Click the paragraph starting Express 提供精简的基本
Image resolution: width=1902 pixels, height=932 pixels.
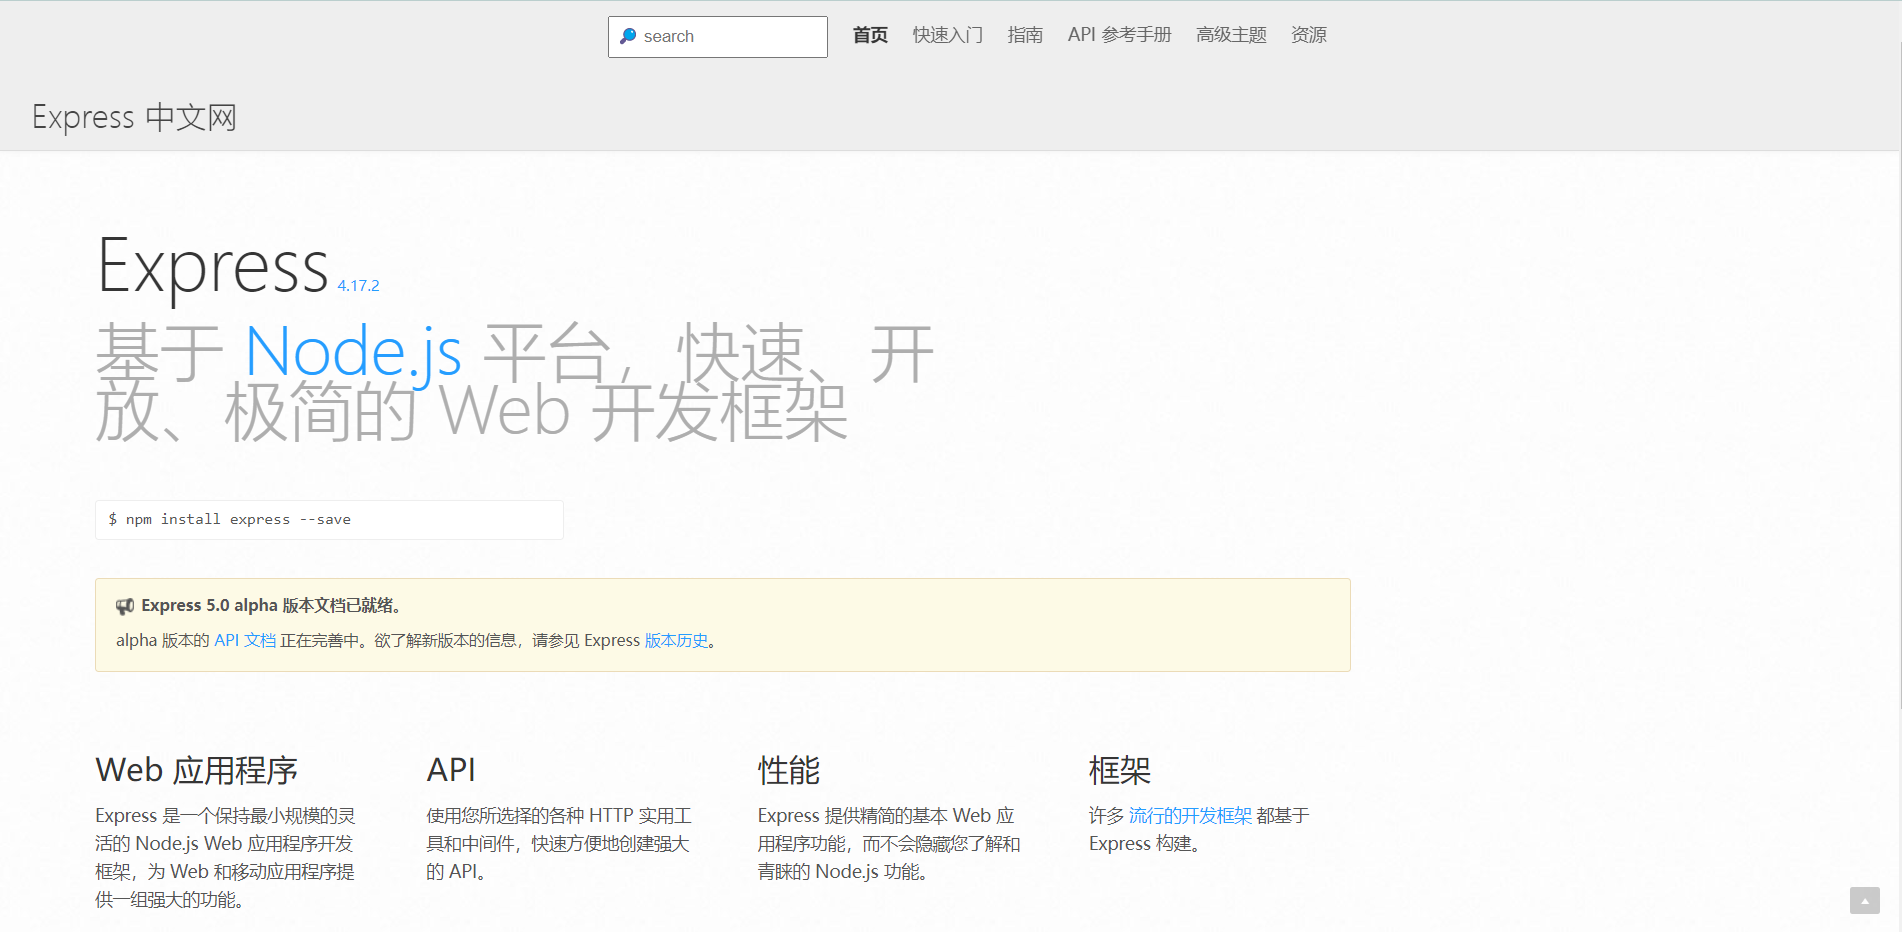(x=889, y=844)
